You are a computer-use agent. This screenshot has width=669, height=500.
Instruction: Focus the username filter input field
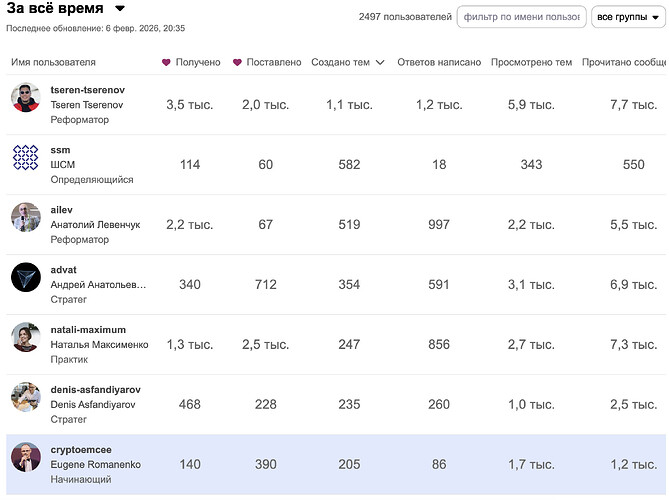pyautogui.click(x=520, y=17)
